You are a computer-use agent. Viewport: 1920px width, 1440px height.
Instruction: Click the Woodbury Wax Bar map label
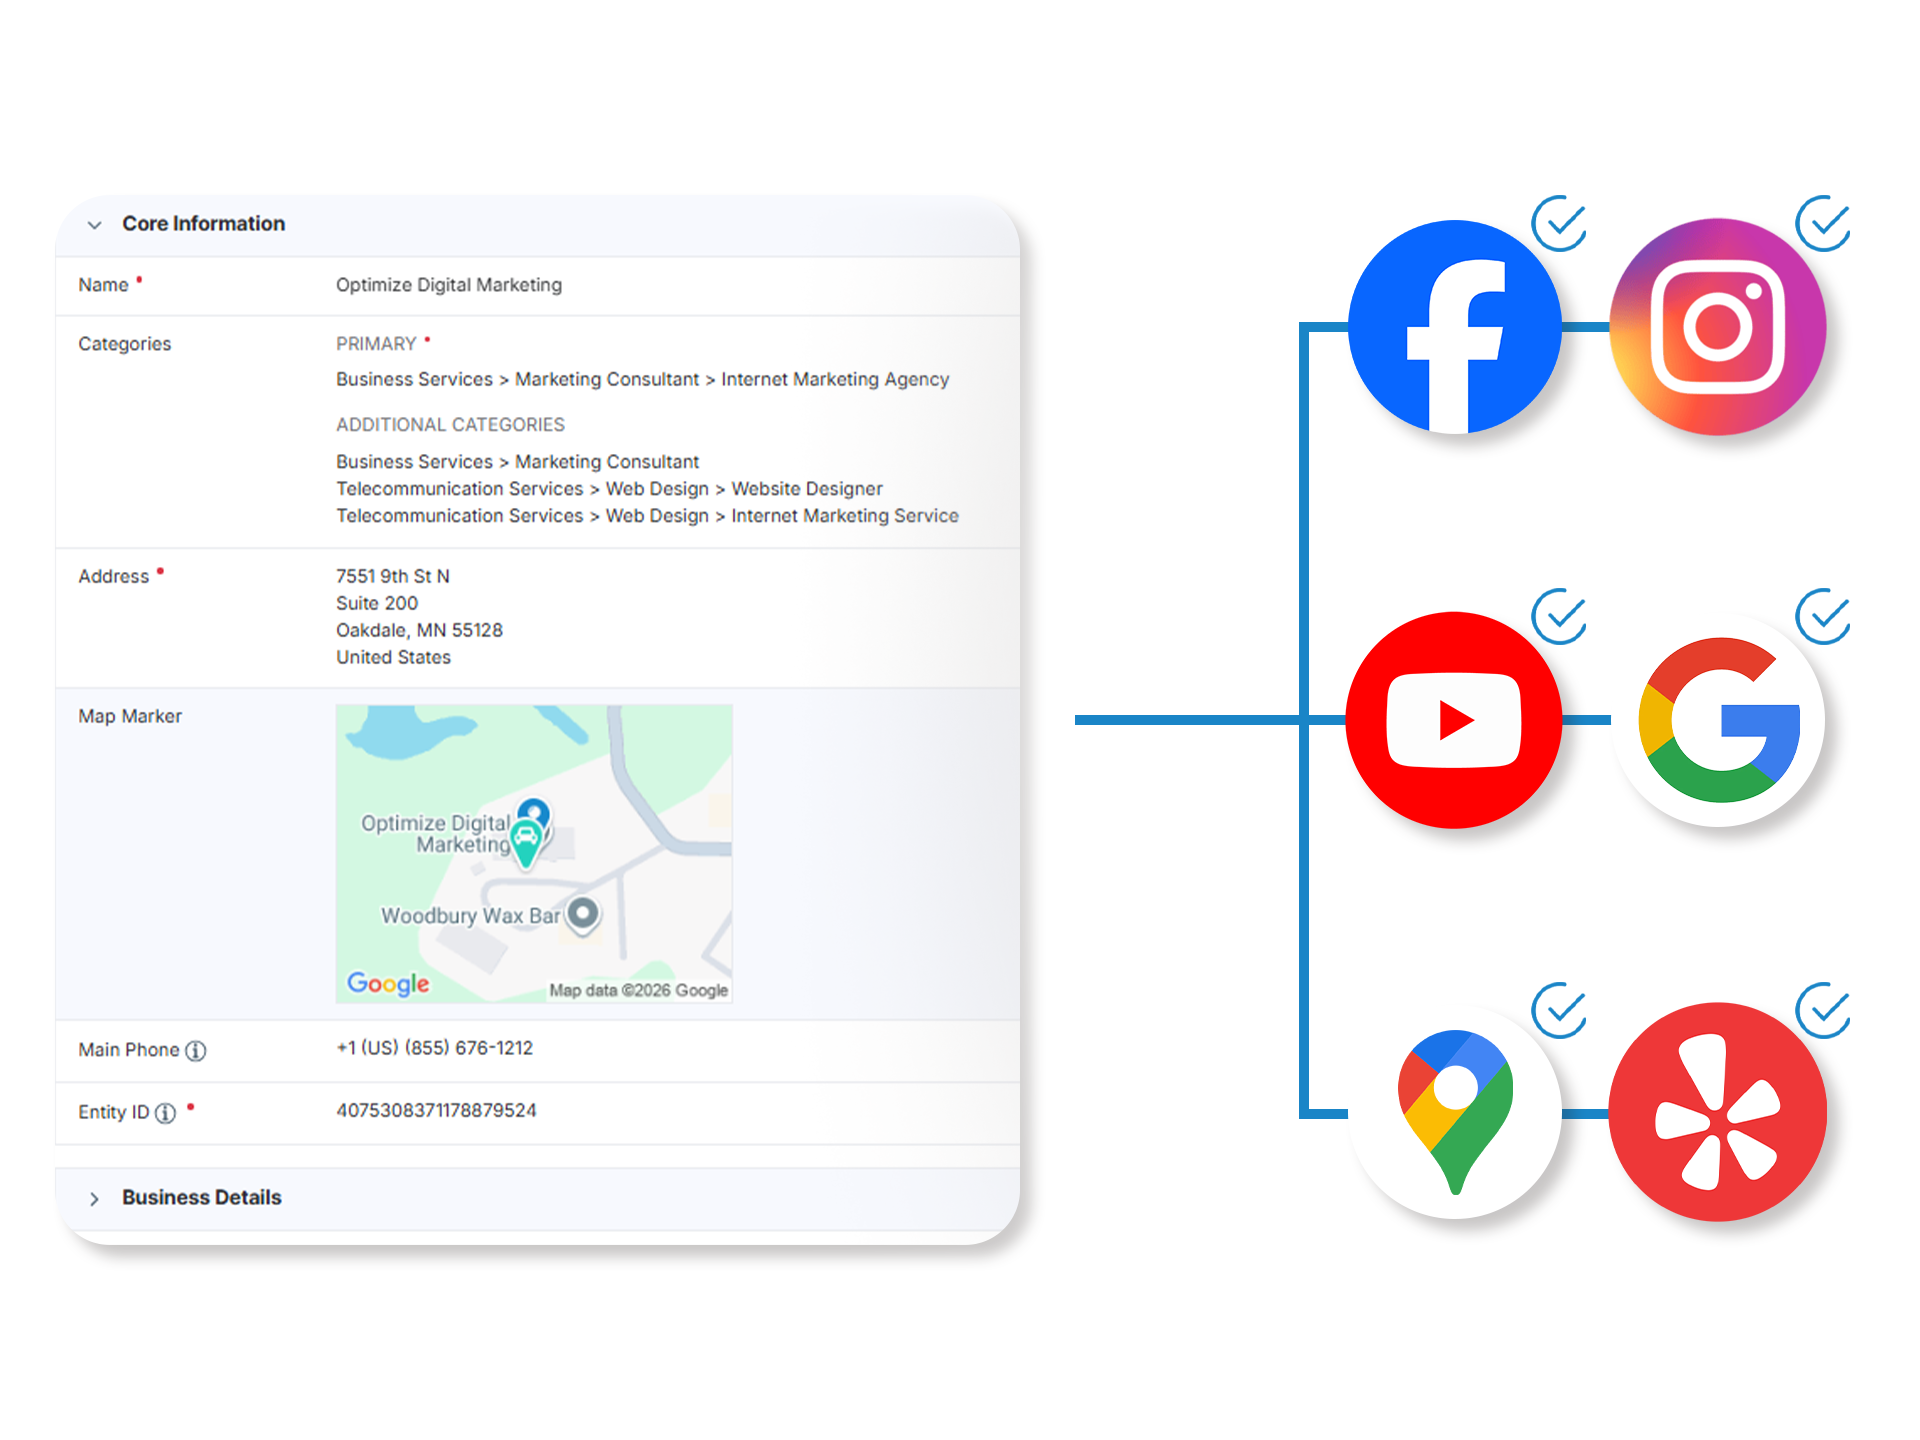point(471,916)
